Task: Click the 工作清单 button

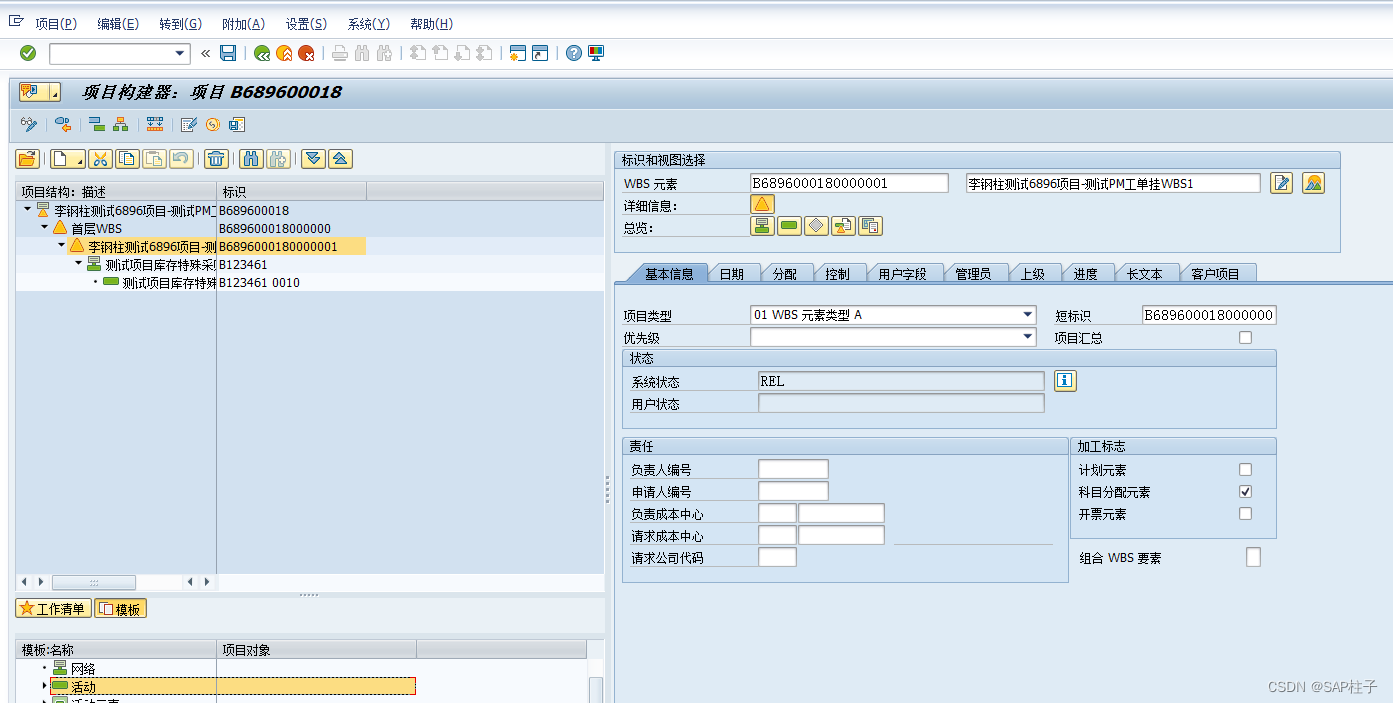Action: click(53, 608)
